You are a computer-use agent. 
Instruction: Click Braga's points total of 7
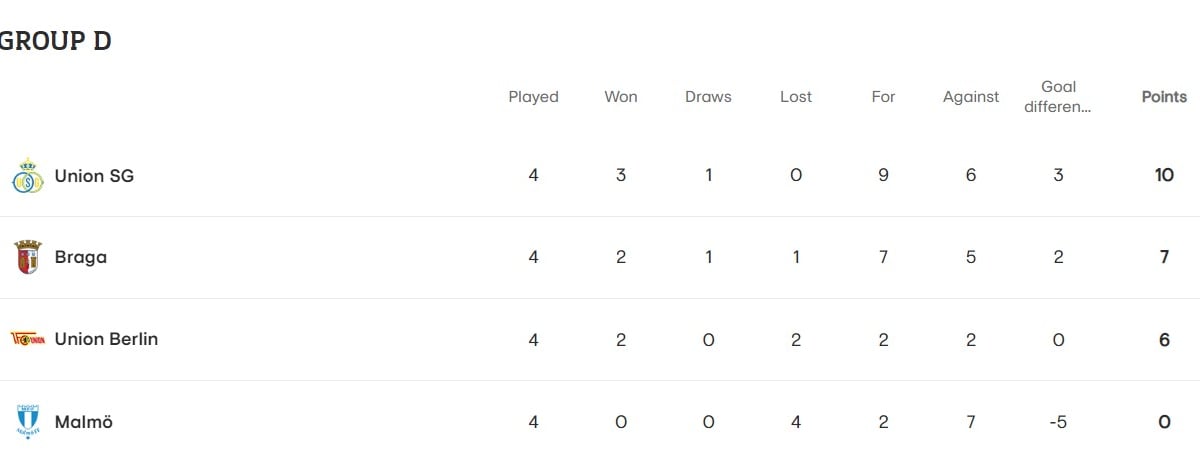point(1164,257)
